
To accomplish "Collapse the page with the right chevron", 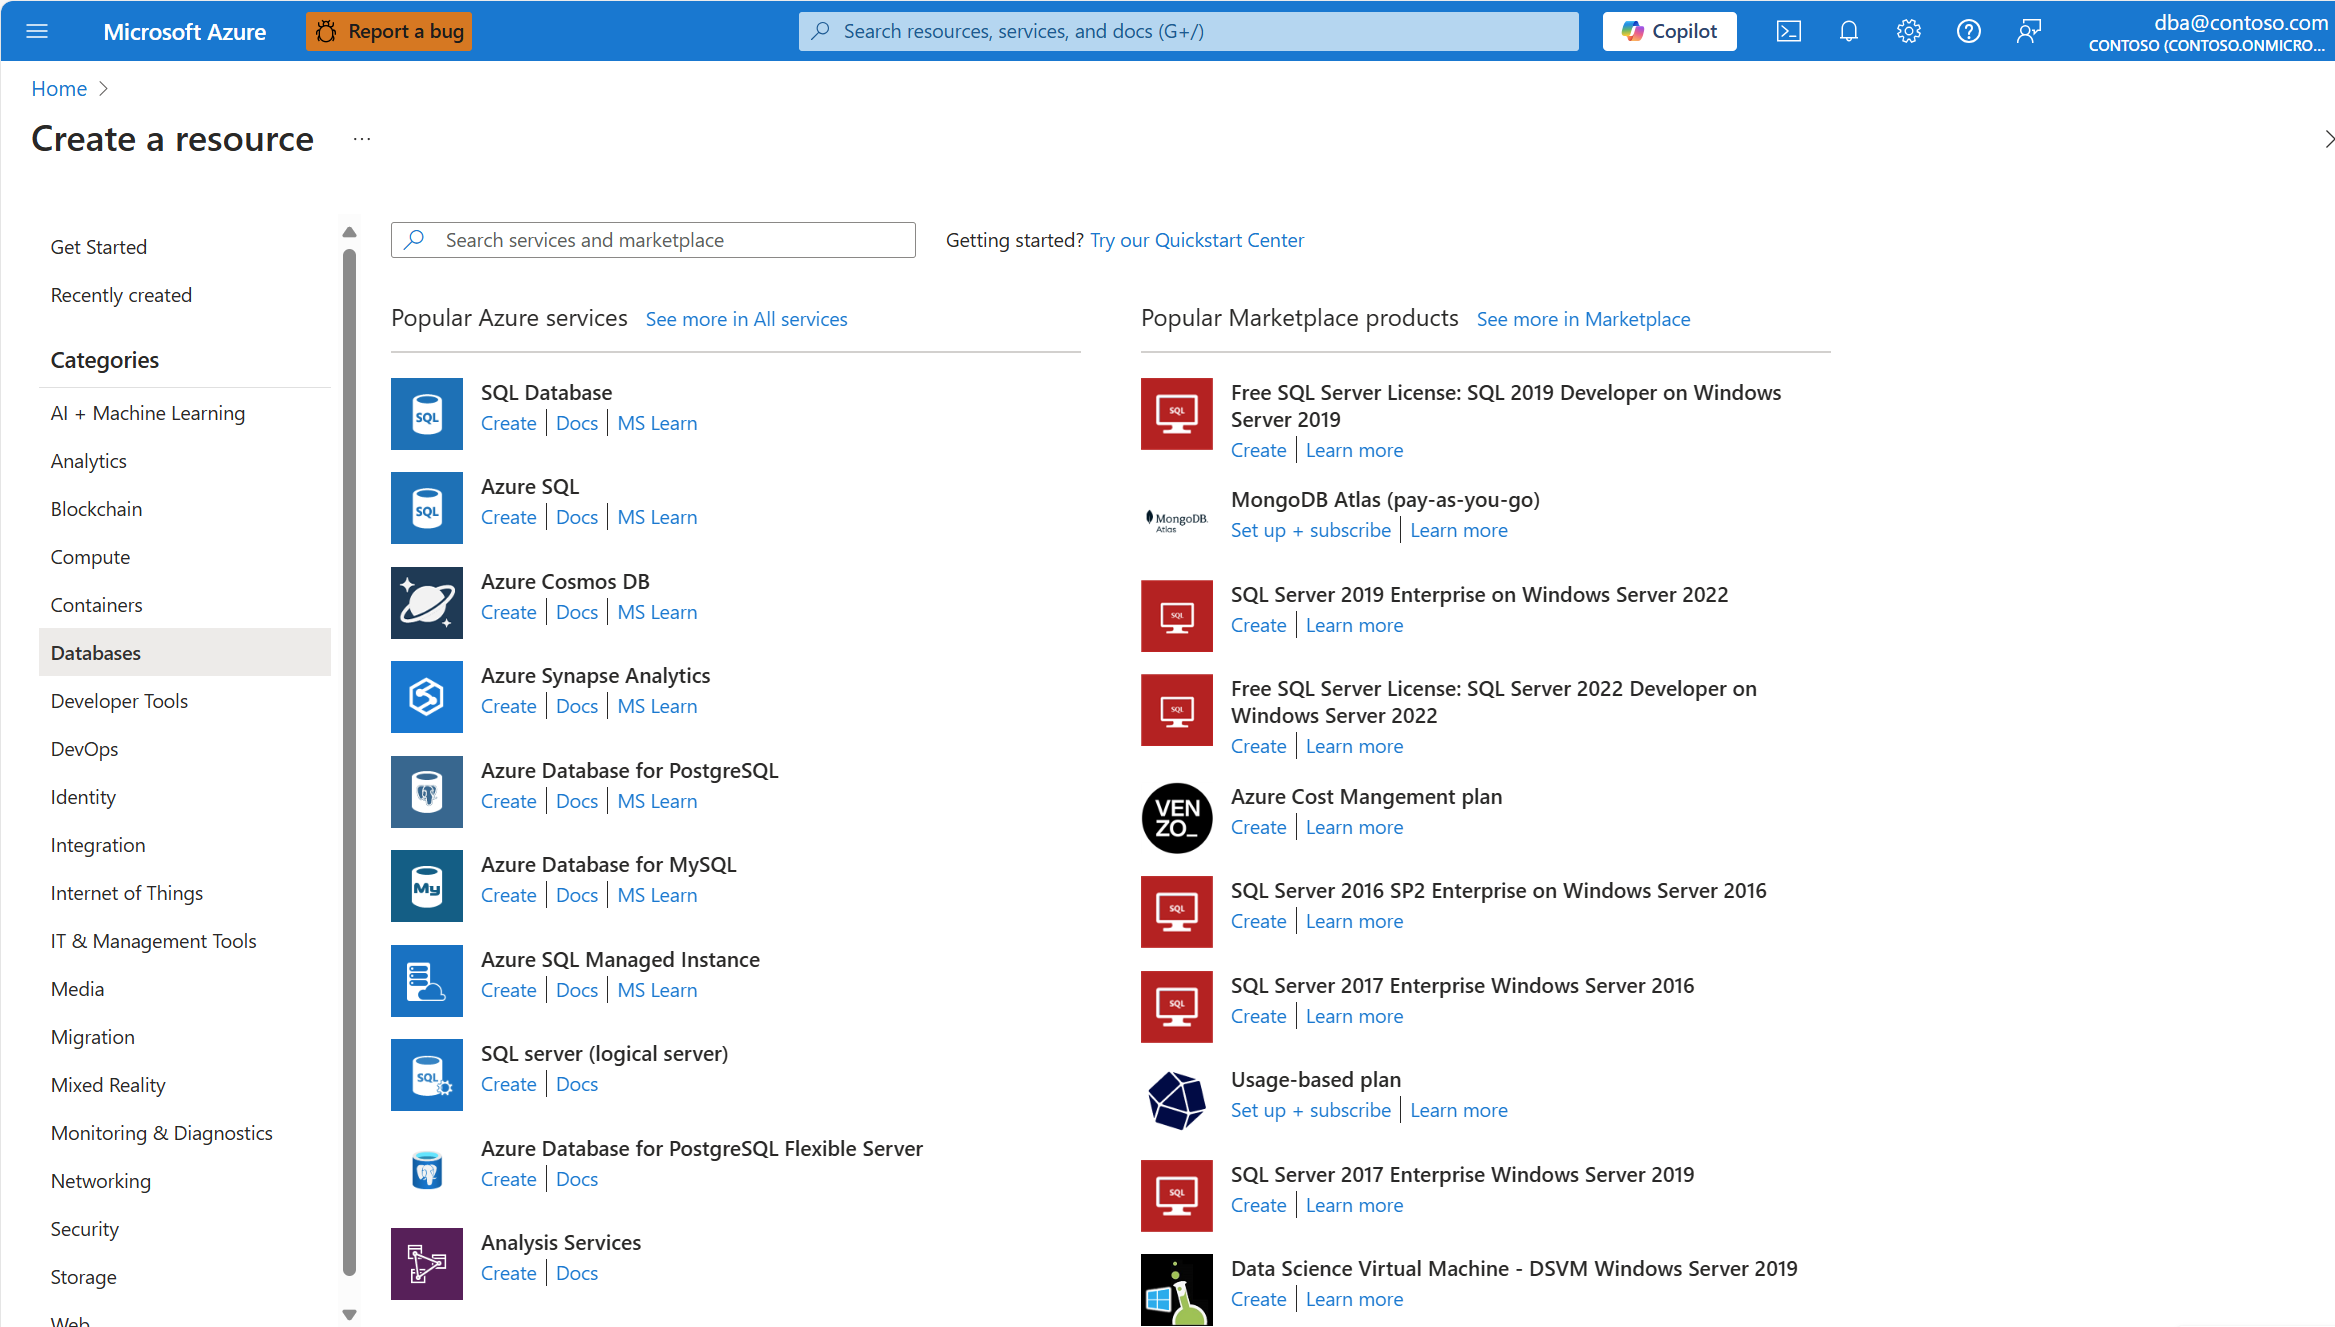I will [2325, 139].
